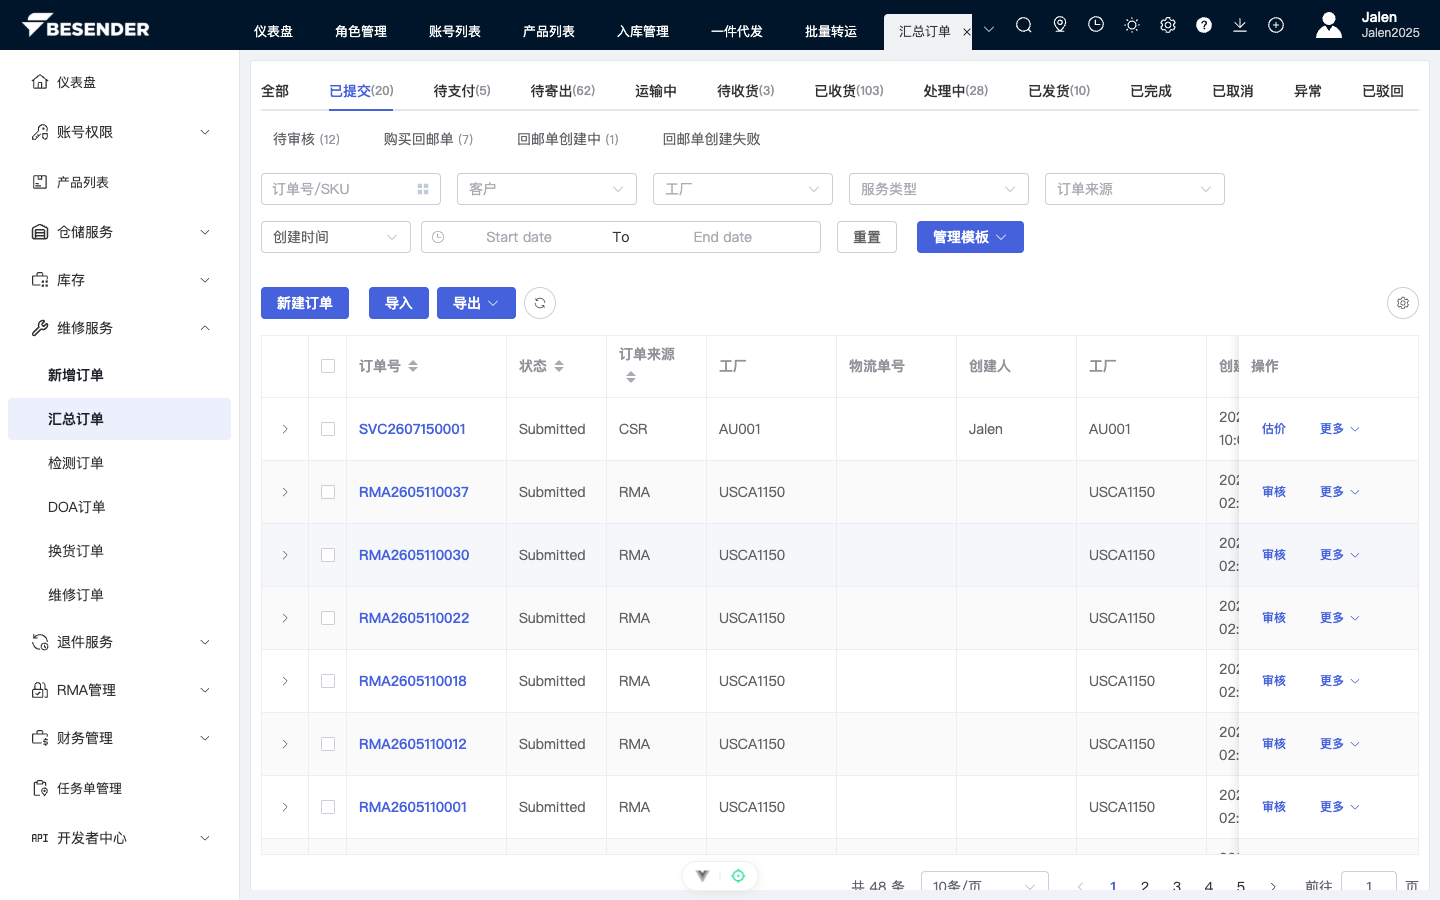The width and height of the screenshot is (1440, 900).
Task: Open the 客户 dropdown
Action: tap(547, 189)
